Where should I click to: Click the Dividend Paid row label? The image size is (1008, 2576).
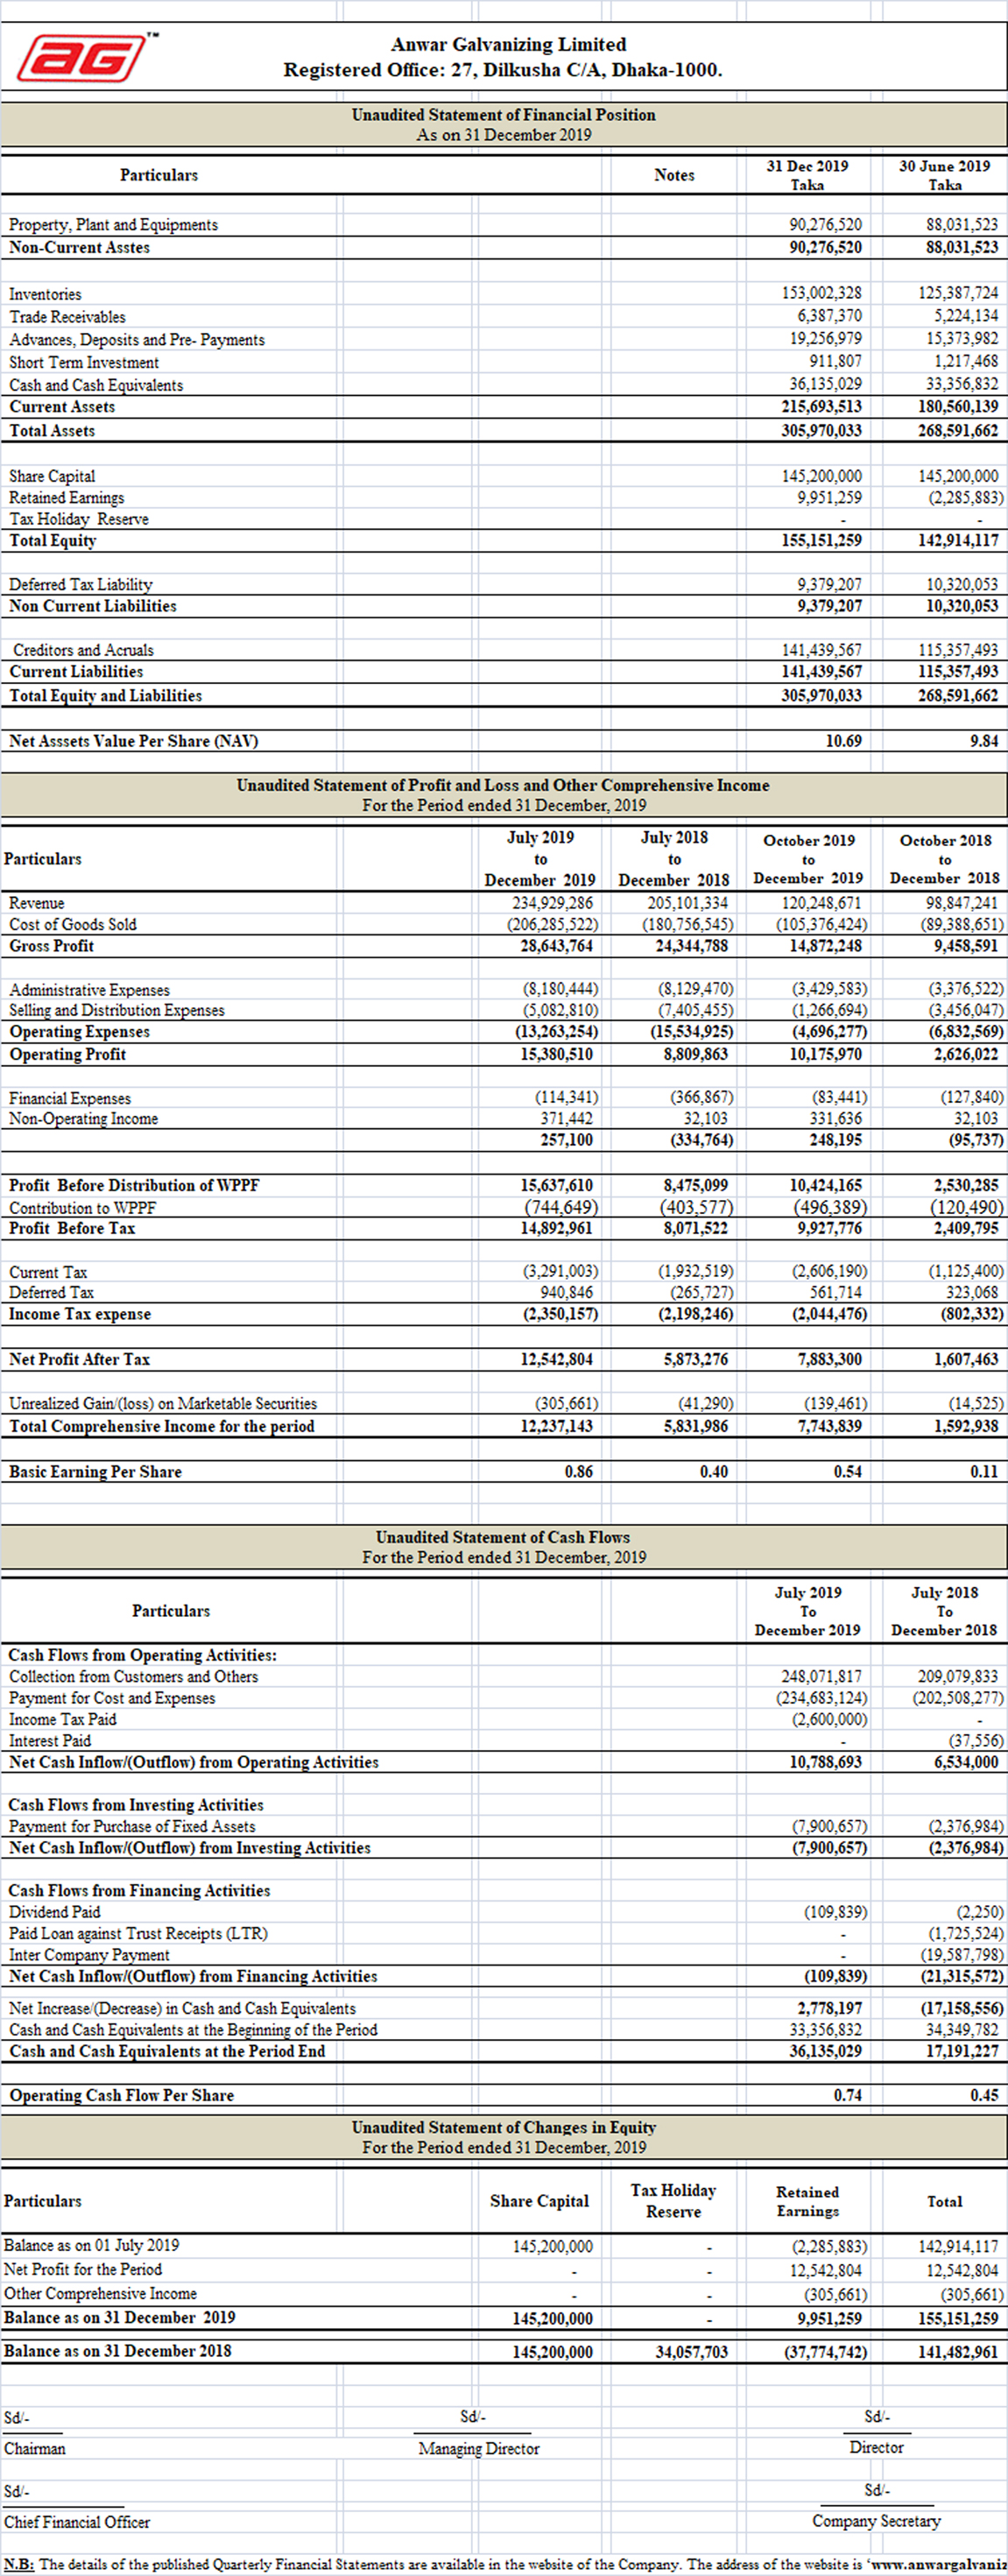click(x=54, y=1912)
